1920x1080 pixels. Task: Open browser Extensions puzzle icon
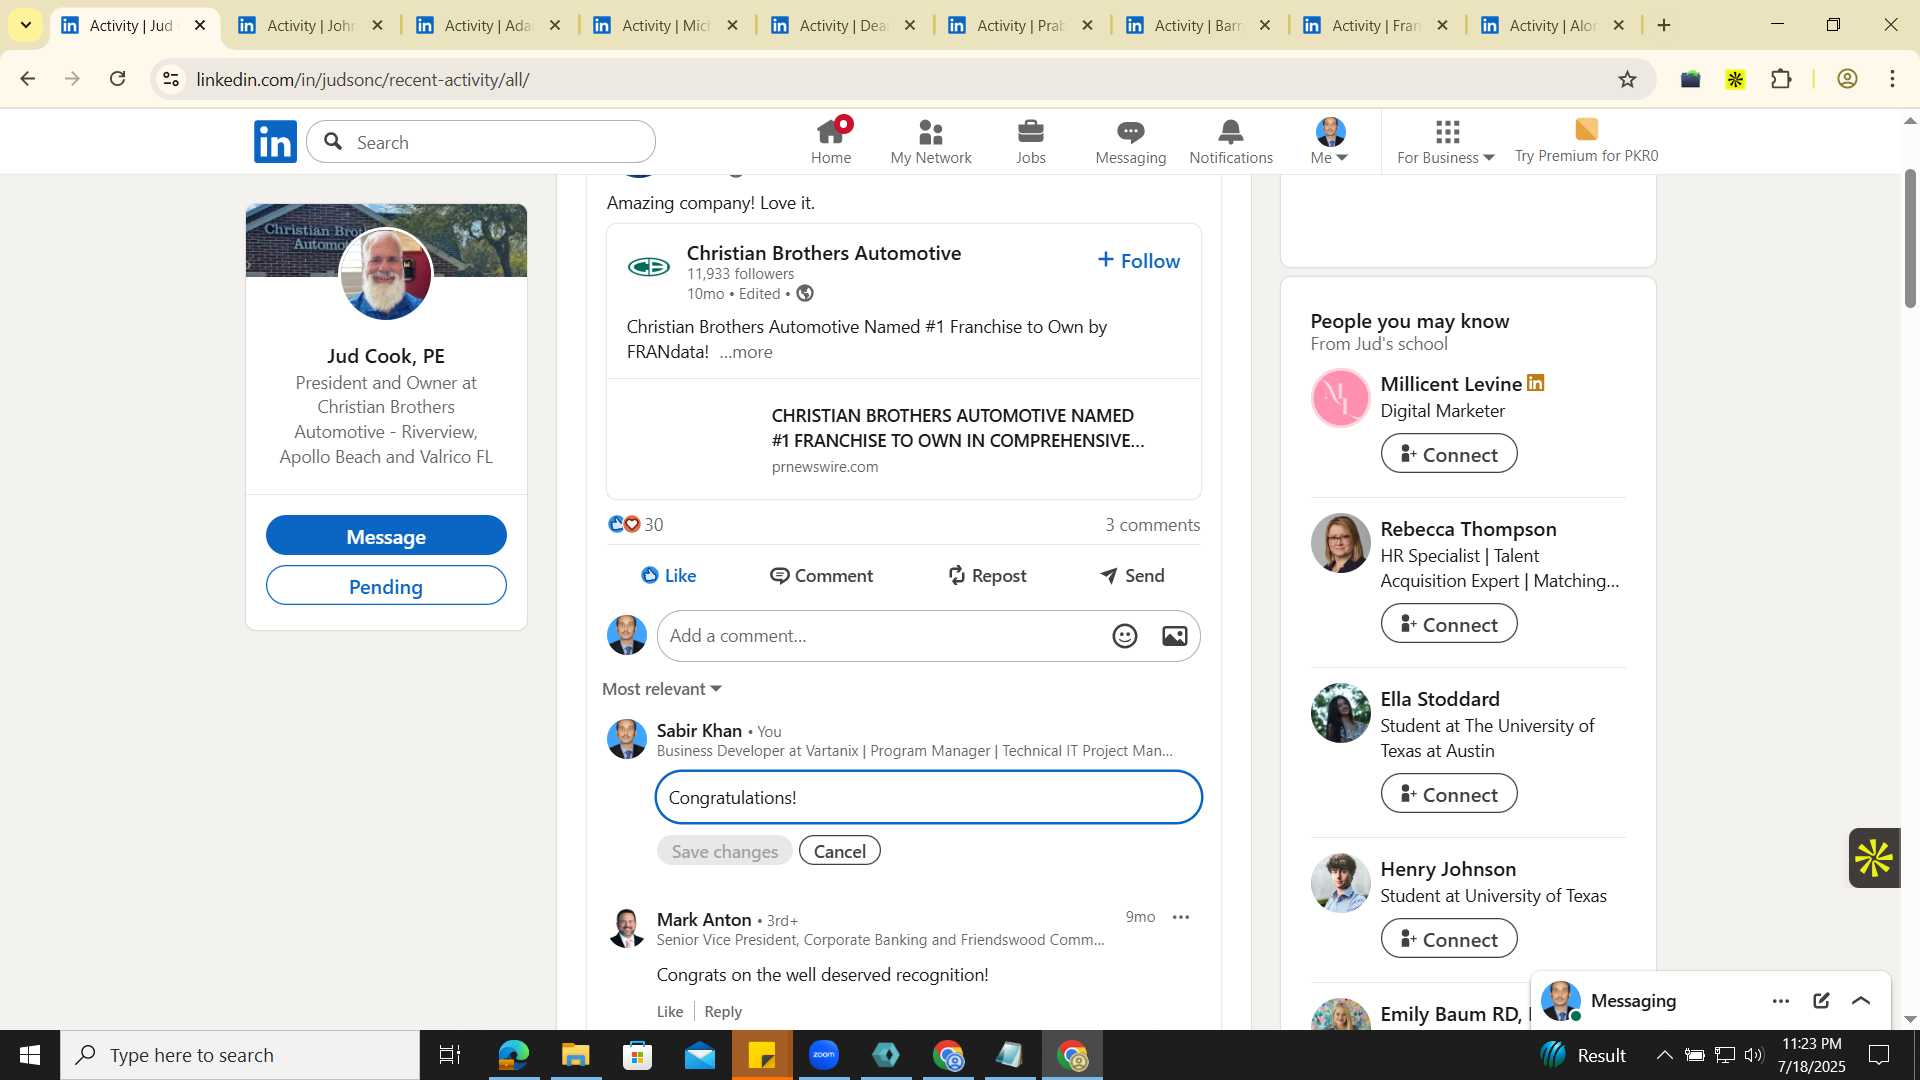(x=1781, y=79)
